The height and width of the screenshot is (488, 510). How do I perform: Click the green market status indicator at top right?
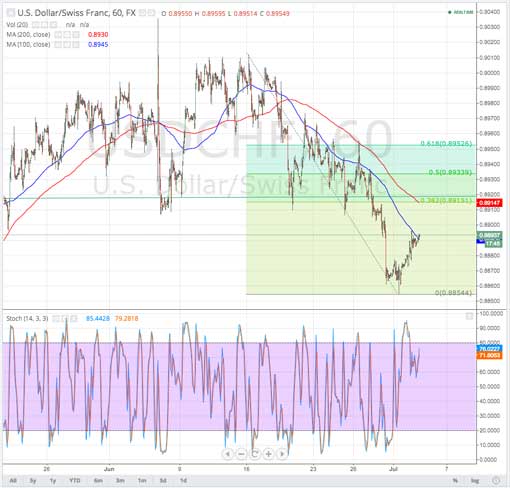(461, 12)
